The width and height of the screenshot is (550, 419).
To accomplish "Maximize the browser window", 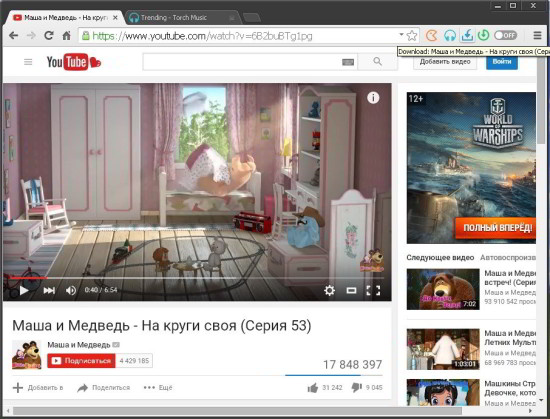I will tap(513, 6).
